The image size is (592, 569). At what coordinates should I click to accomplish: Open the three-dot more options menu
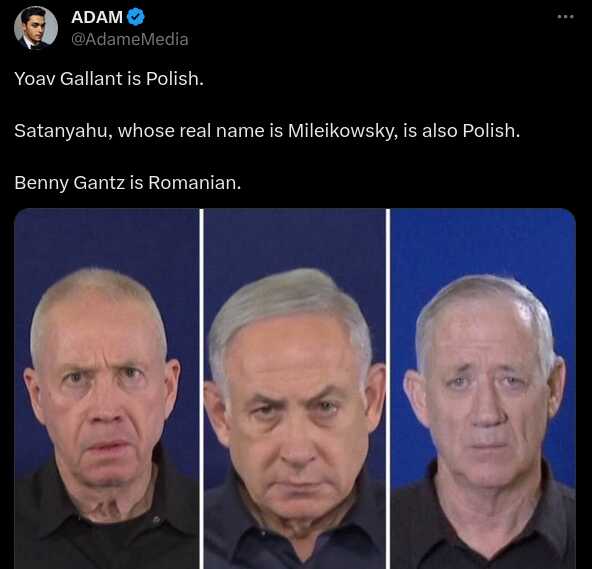click(x=566, y=17)
